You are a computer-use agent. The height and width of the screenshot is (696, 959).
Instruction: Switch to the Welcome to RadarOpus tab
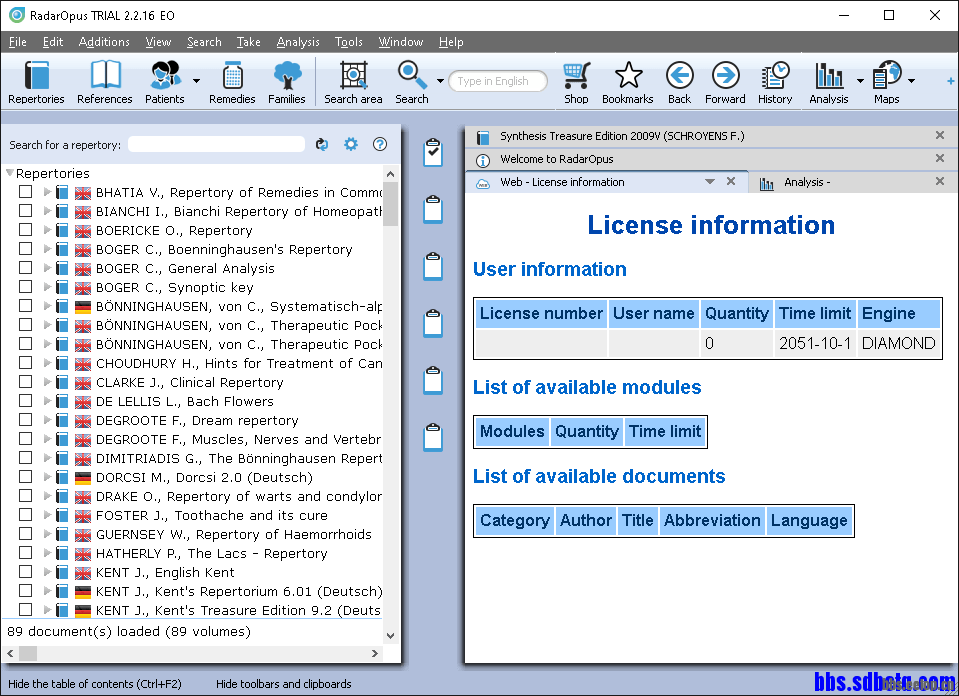557,159
